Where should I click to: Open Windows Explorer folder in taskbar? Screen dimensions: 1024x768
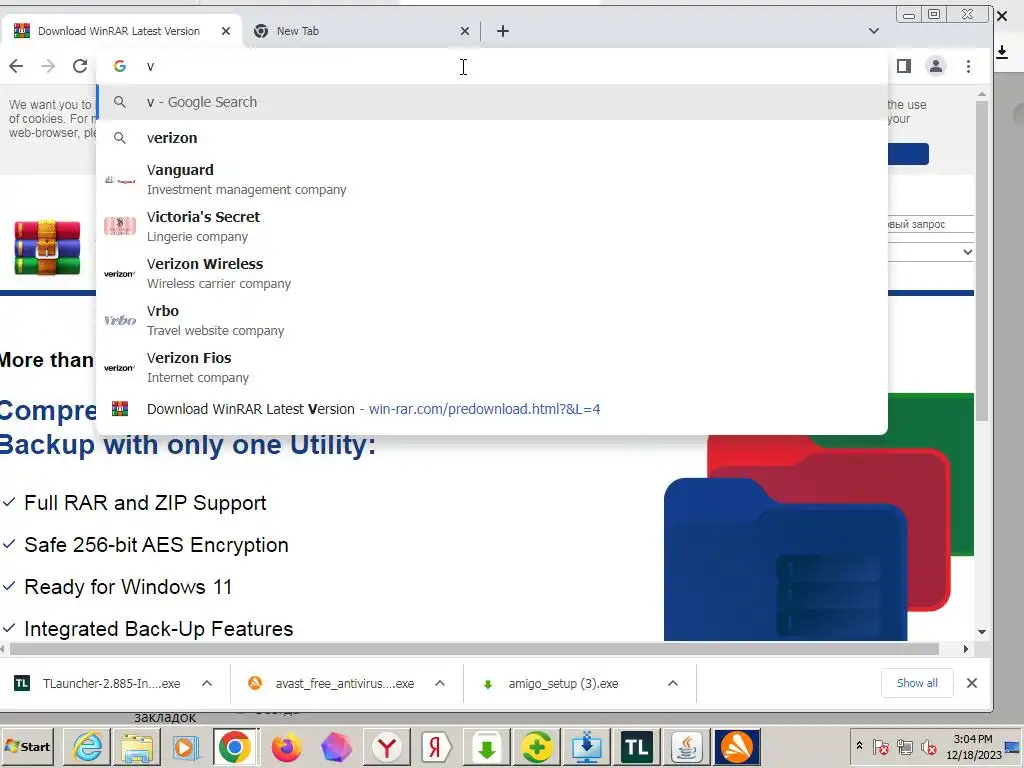pyautogui.click(x=136, y=747)
